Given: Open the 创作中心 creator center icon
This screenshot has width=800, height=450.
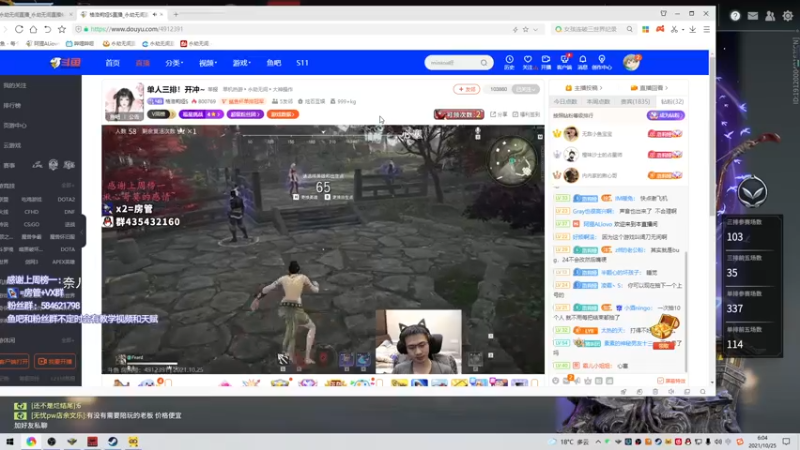Looking at the screenshot, I should tap(602, 62).
